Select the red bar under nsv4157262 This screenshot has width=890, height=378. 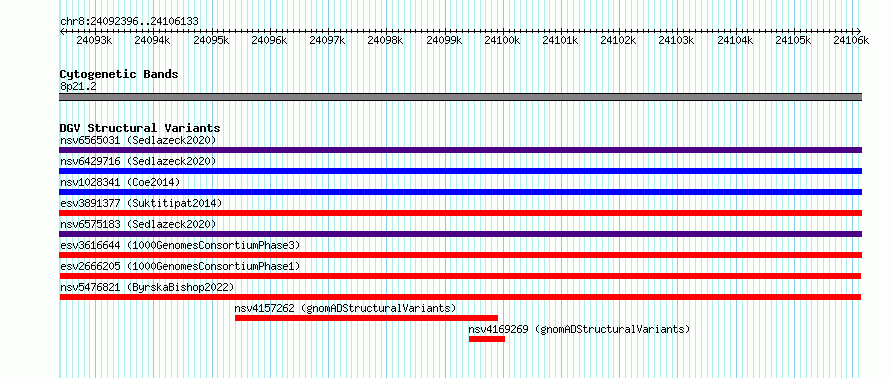pyautogui.click(x=366, y=318)
